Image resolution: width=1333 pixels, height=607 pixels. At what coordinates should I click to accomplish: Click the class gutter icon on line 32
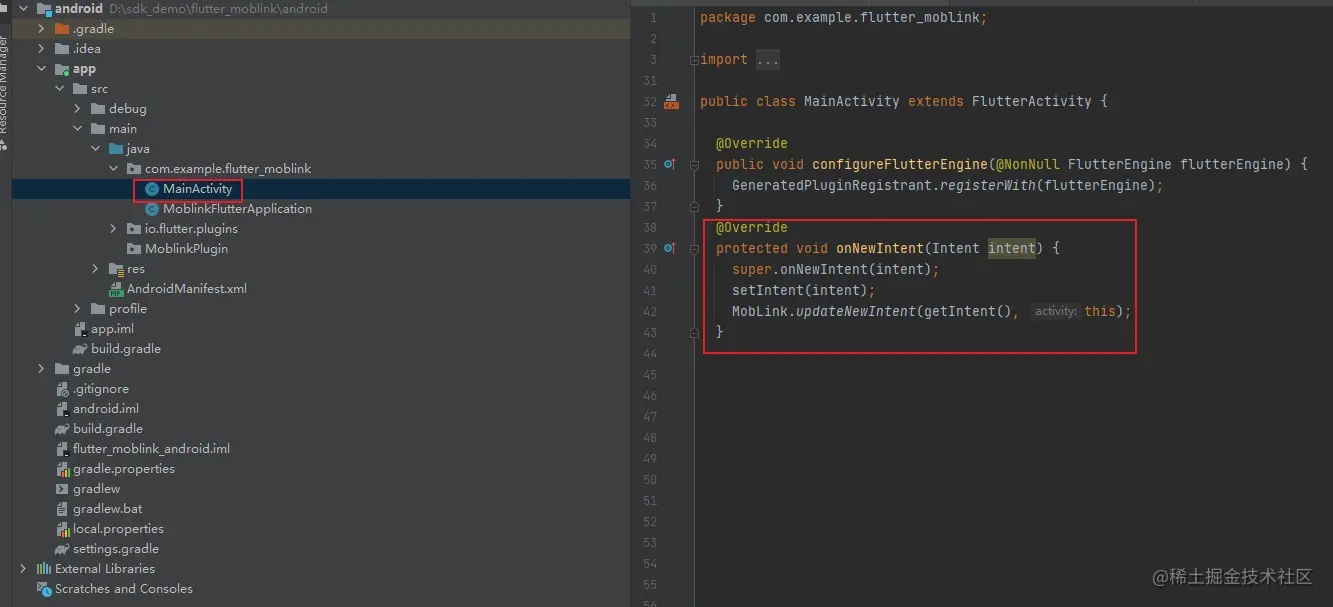[671, 101]
